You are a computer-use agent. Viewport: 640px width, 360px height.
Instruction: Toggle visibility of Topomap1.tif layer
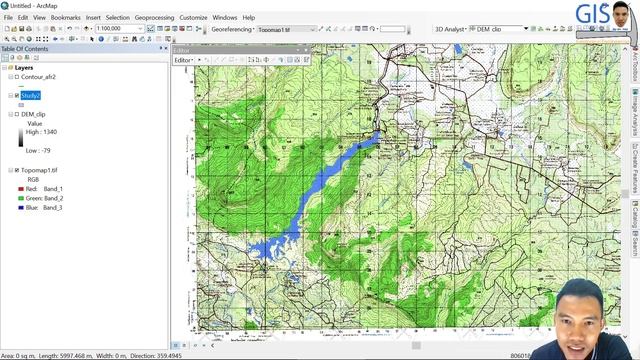[17, 170]
